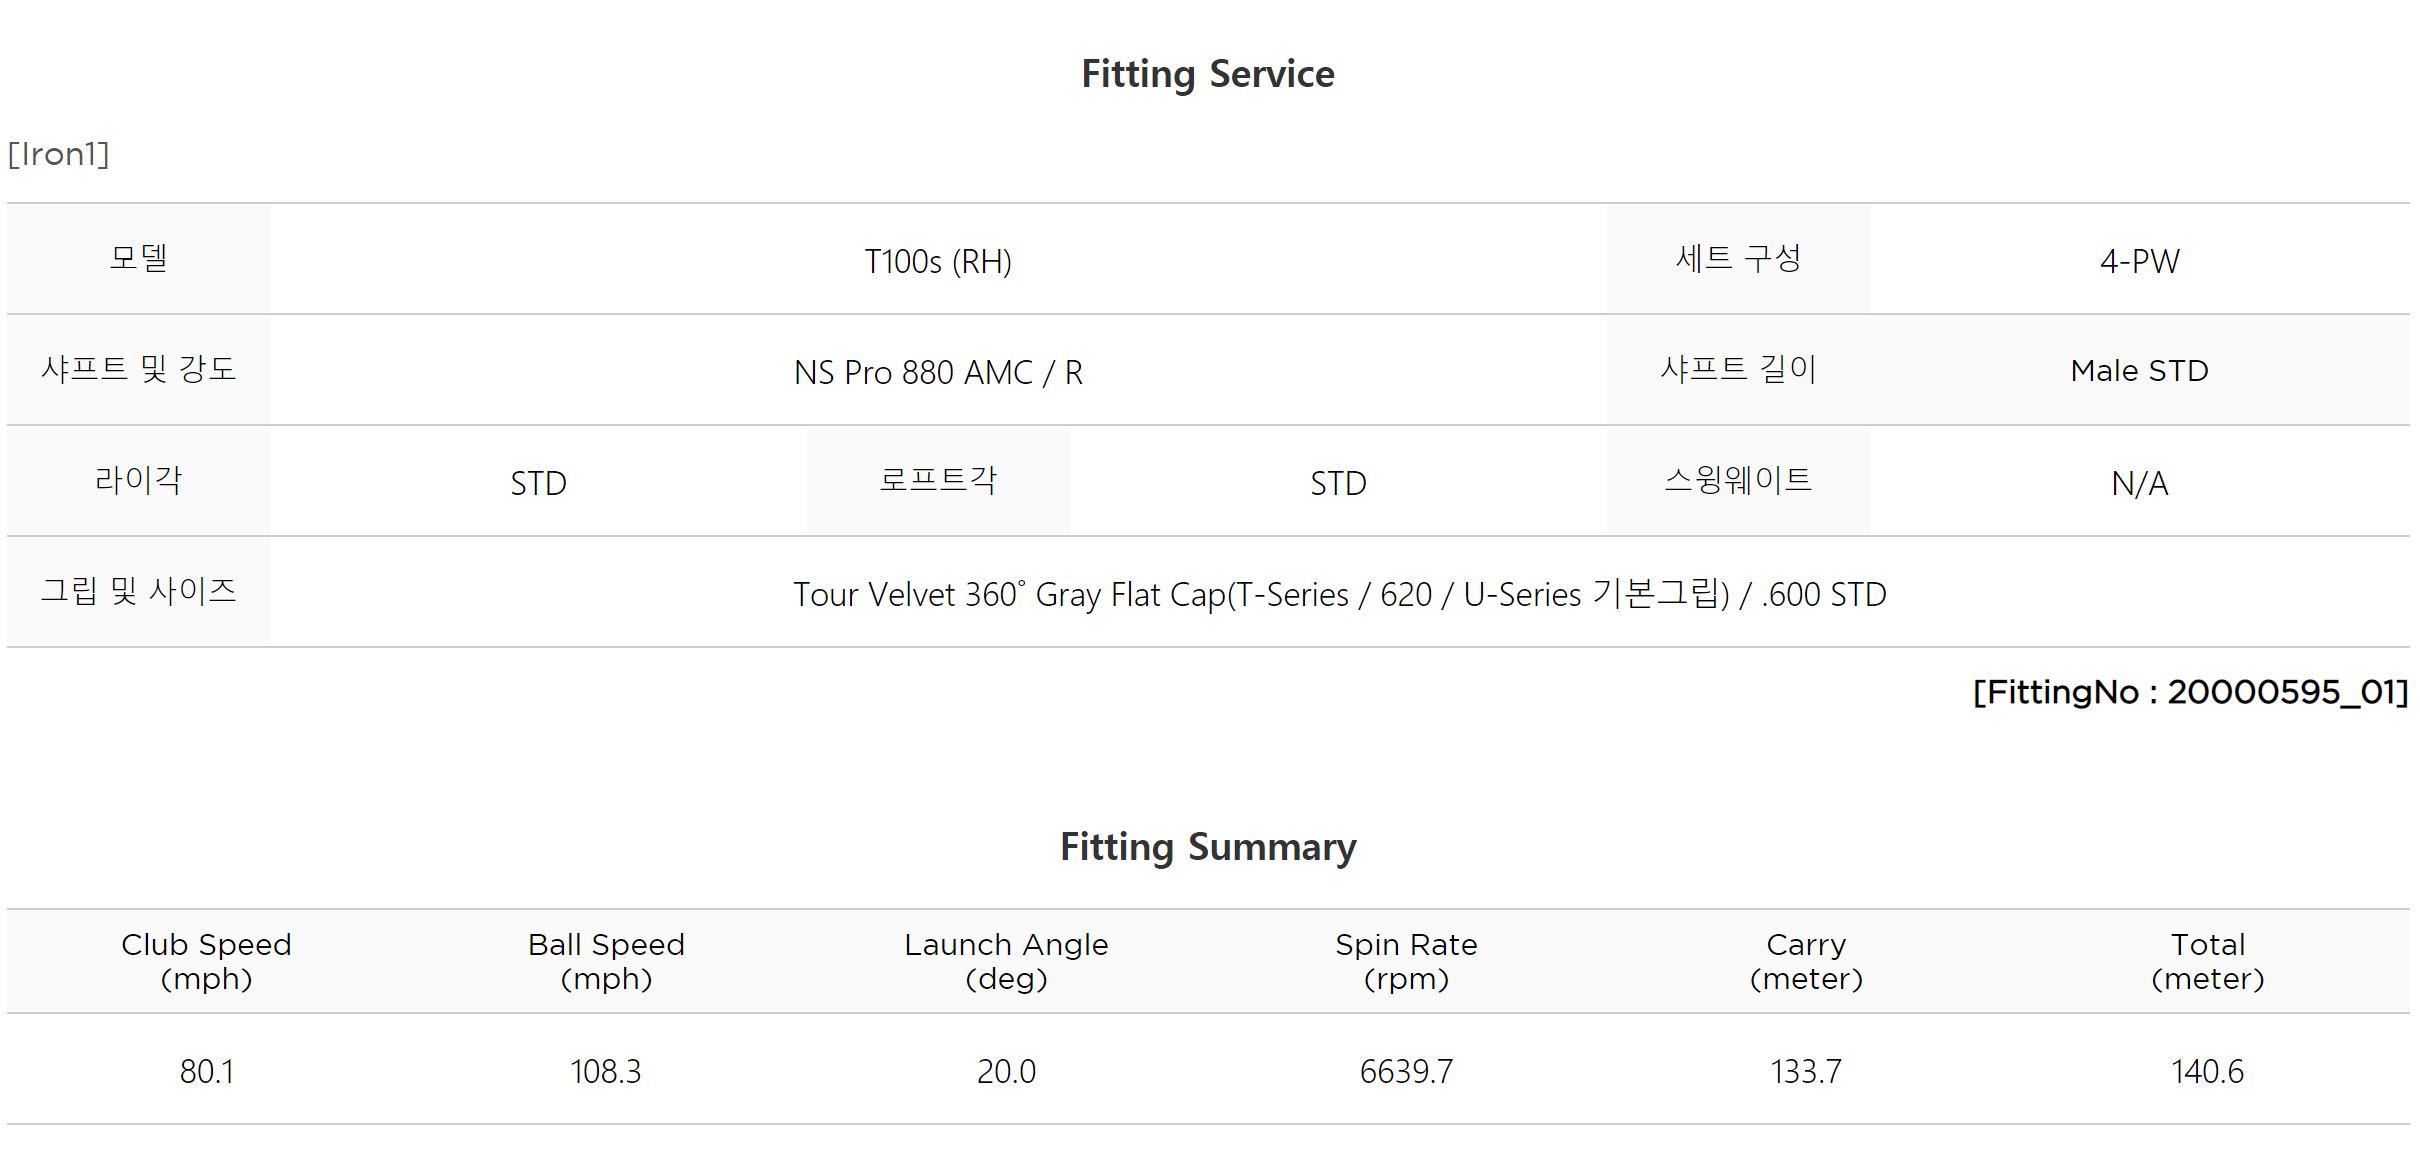The width and height of the screenshot is (2420, 1153).
Task: Select the Launch Angle (deg) column header
Action: coord(1006,961)
